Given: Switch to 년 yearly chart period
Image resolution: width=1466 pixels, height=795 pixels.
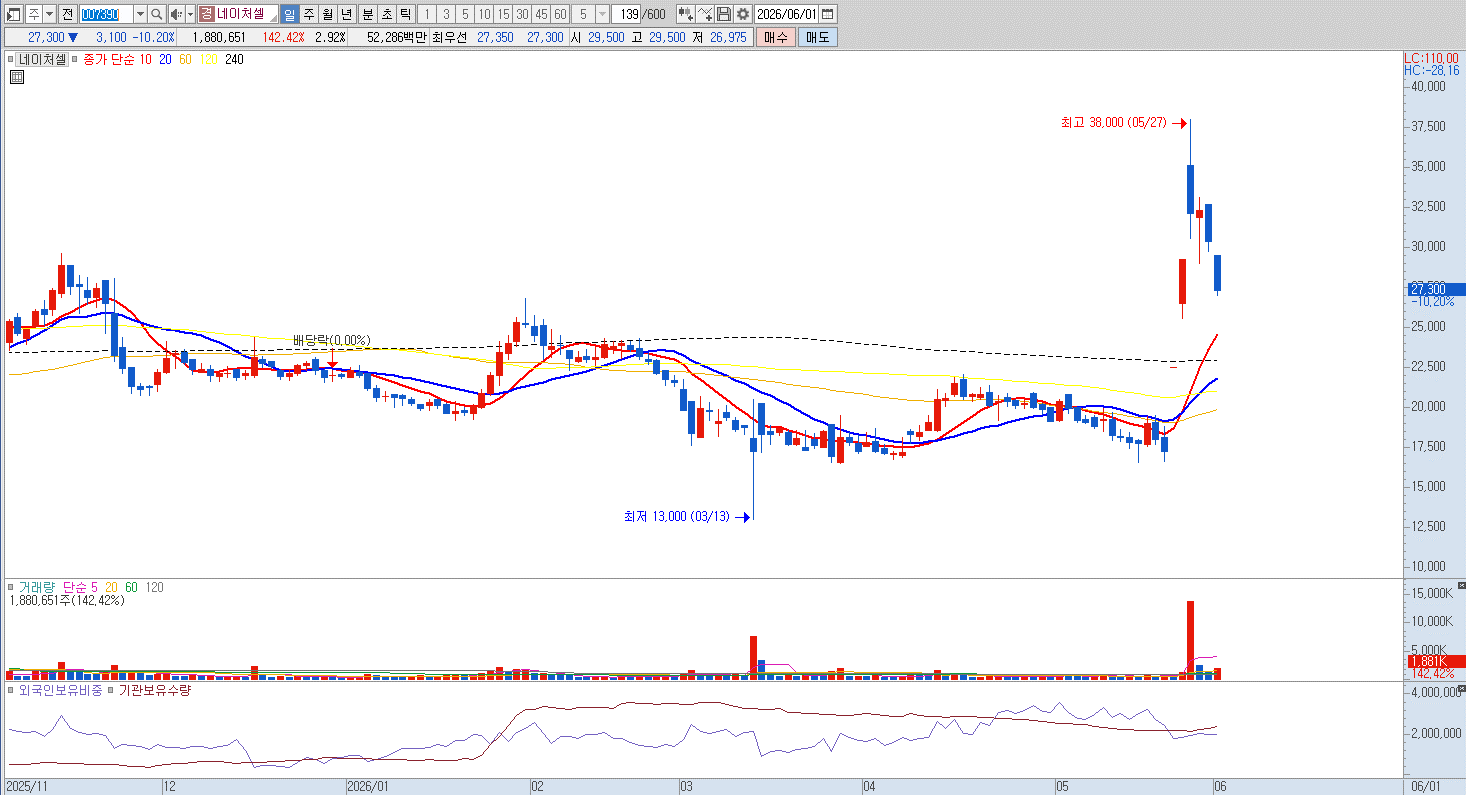Looking at the screenshot, I should click(x=346, y=14).
